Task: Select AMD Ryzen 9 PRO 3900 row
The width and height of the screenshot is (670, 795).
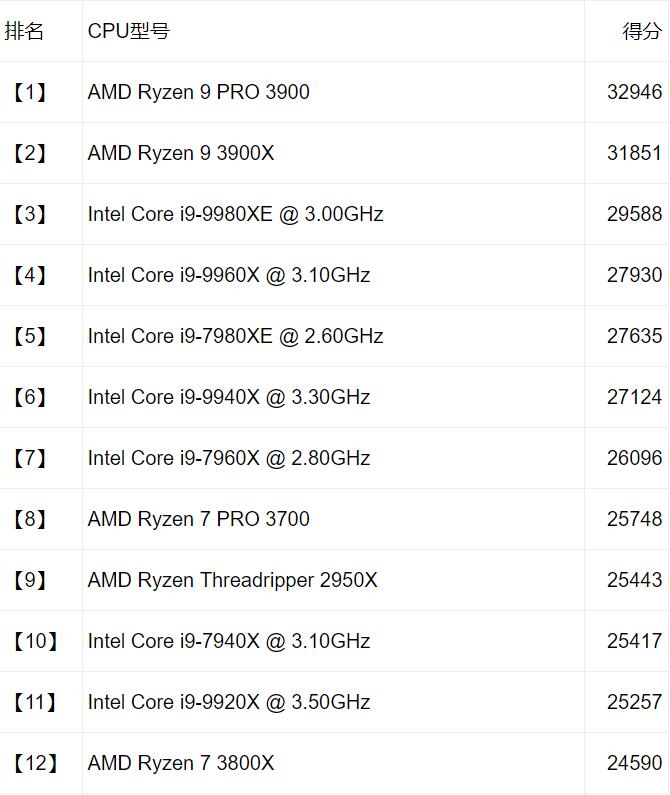Action: coord(198,92)
